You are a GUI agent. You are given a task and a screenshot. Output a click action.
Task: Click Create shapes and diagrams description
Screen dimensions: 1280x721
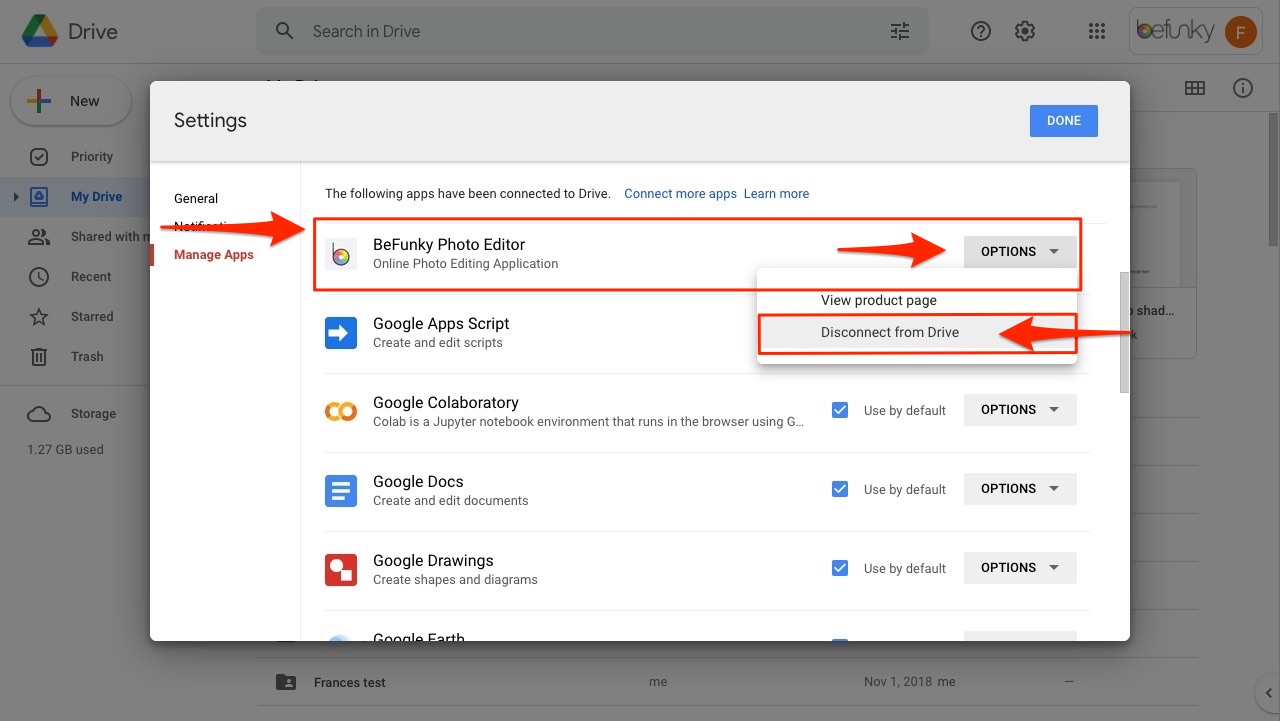(x=455, y=580)
